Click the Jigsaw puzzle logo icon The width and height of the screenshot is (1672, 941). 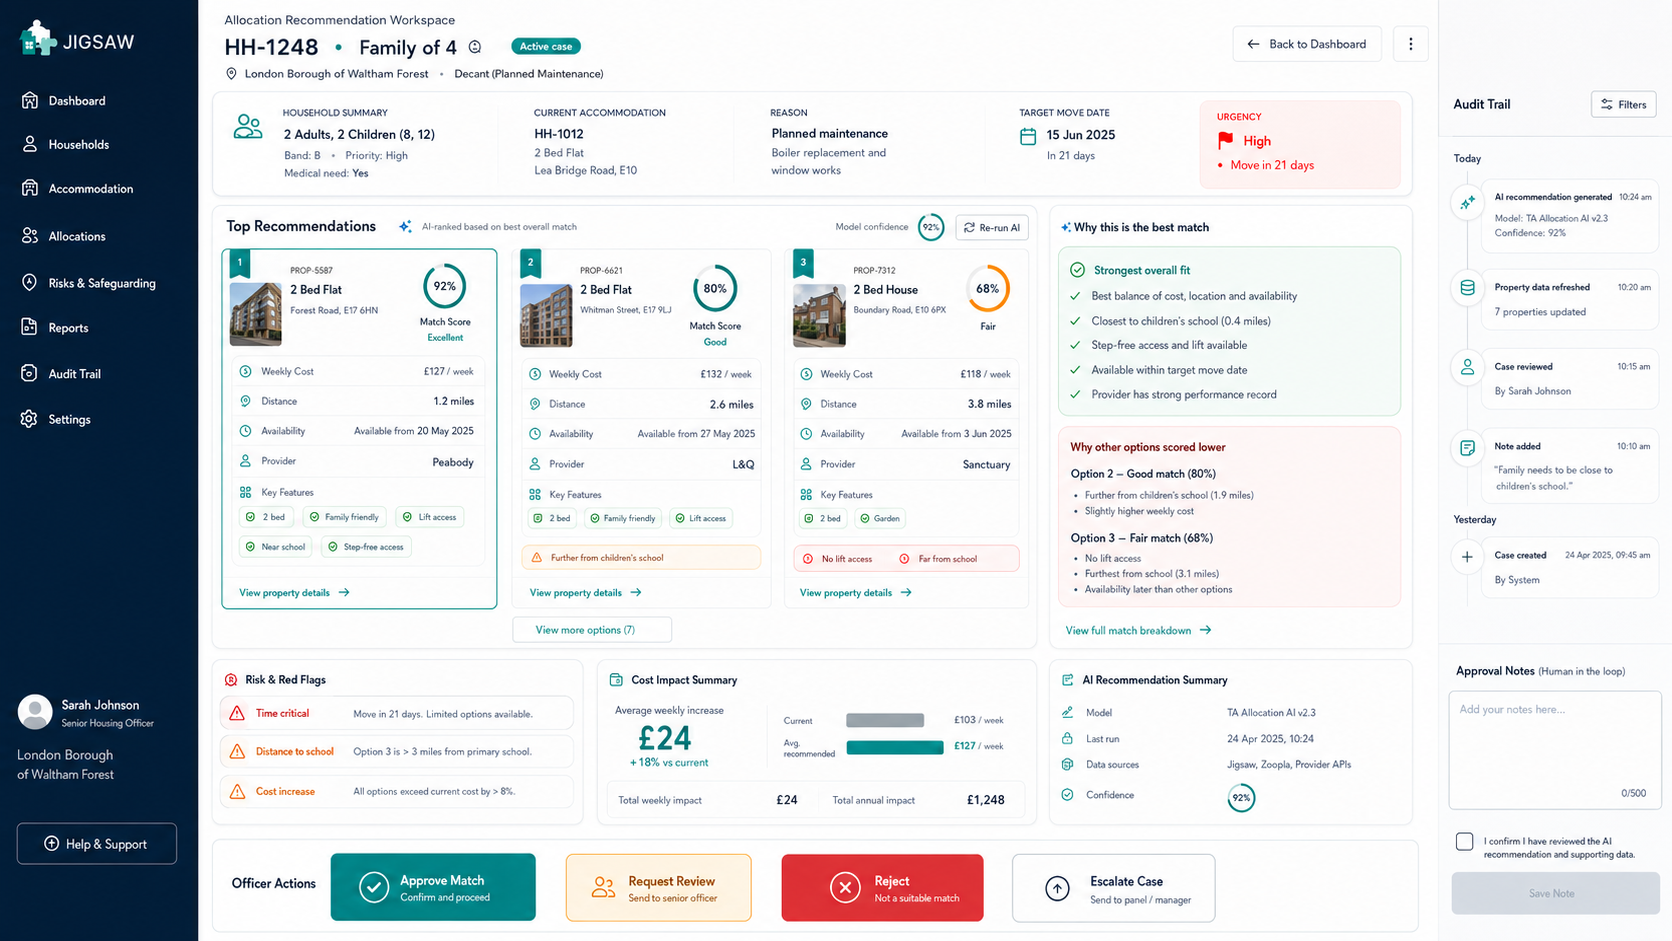coord(37,38)
